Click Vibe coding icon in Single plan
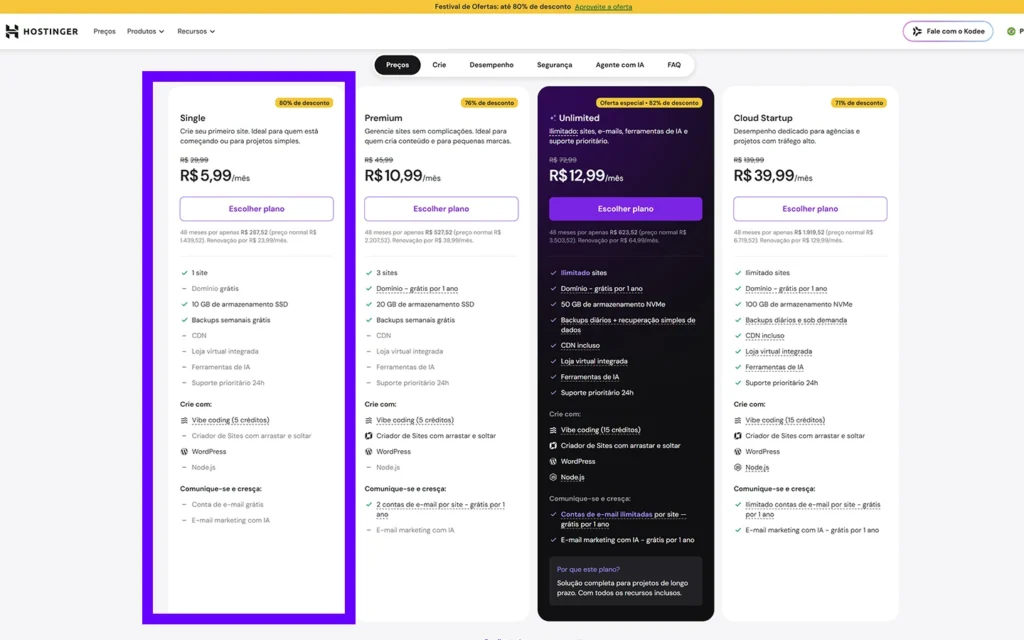1024x640 pixels. (x=184, y=421)
